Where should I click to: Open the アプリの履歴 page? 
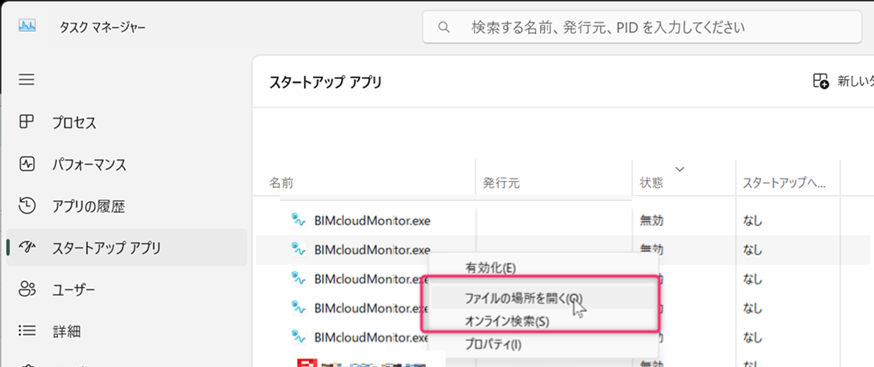point(127,206)
